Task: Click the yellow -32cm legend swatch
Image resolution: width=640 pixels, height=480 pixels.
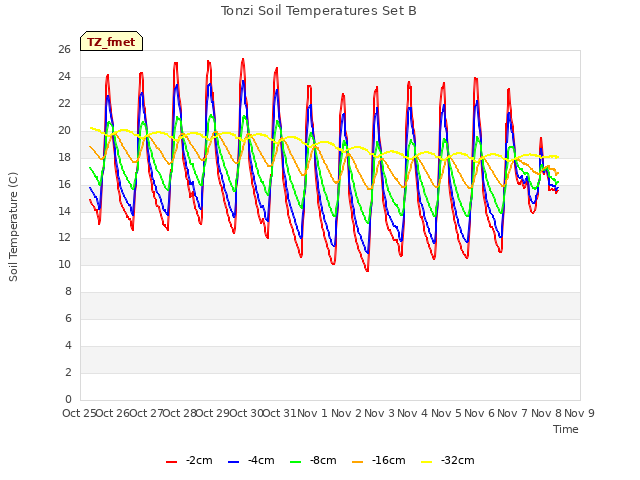Action: coord(426,462)
